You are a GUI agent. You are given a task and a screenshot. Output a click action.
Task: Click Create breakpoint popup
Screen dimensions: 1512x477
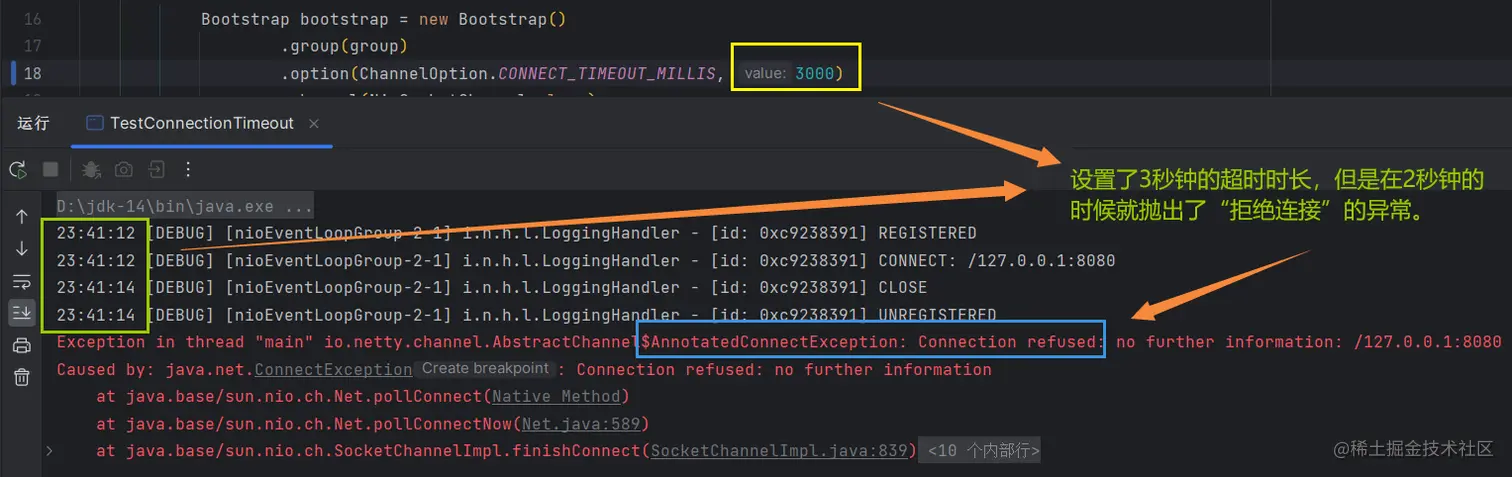(x=486, y=369)
